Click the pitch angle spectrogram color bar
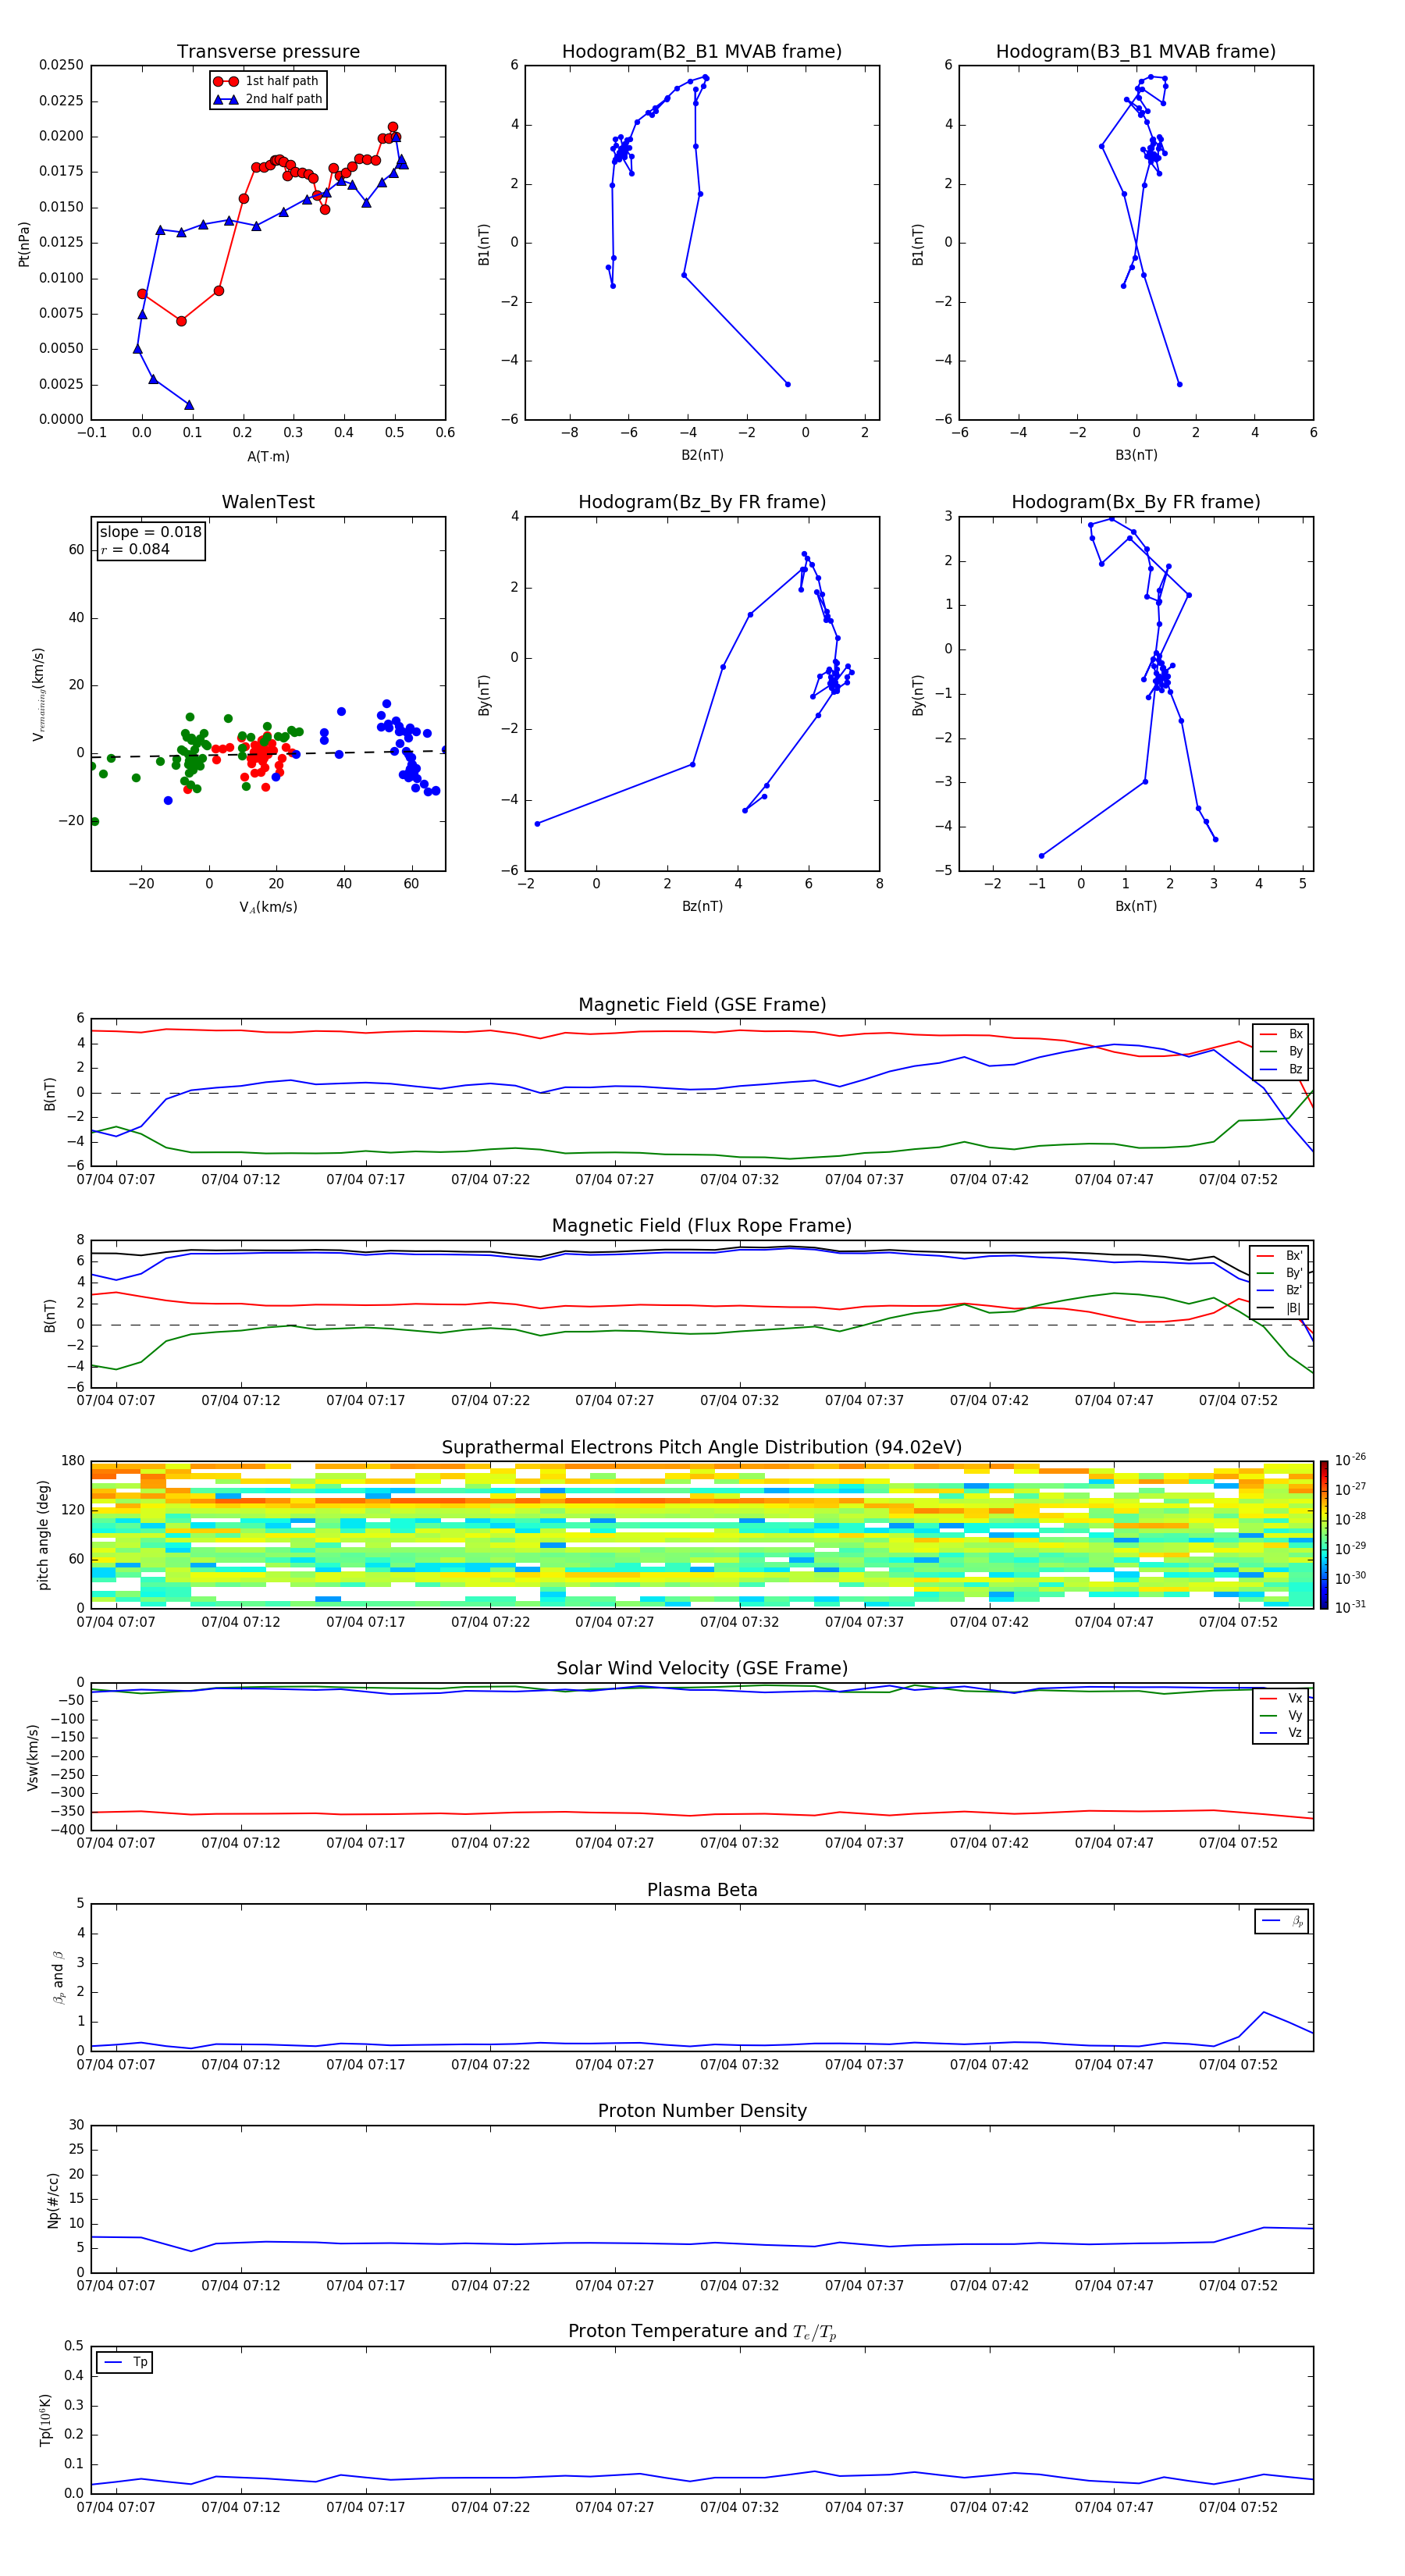The height and width of the screenshot is (2576, 1405). (1324, 1535)
